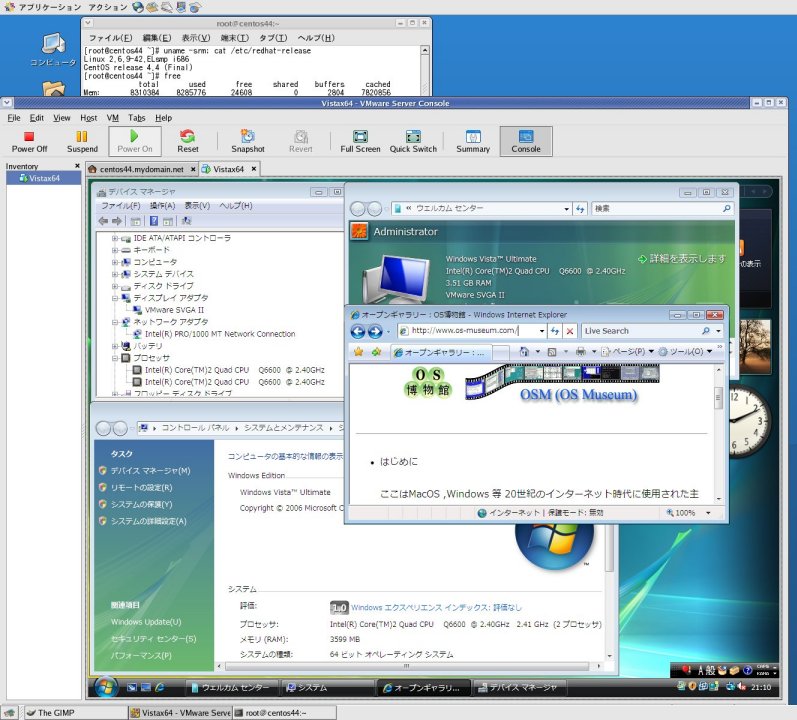
Task: Expand the IDE ATA/ATAPI controllers node
Action: 115,238
